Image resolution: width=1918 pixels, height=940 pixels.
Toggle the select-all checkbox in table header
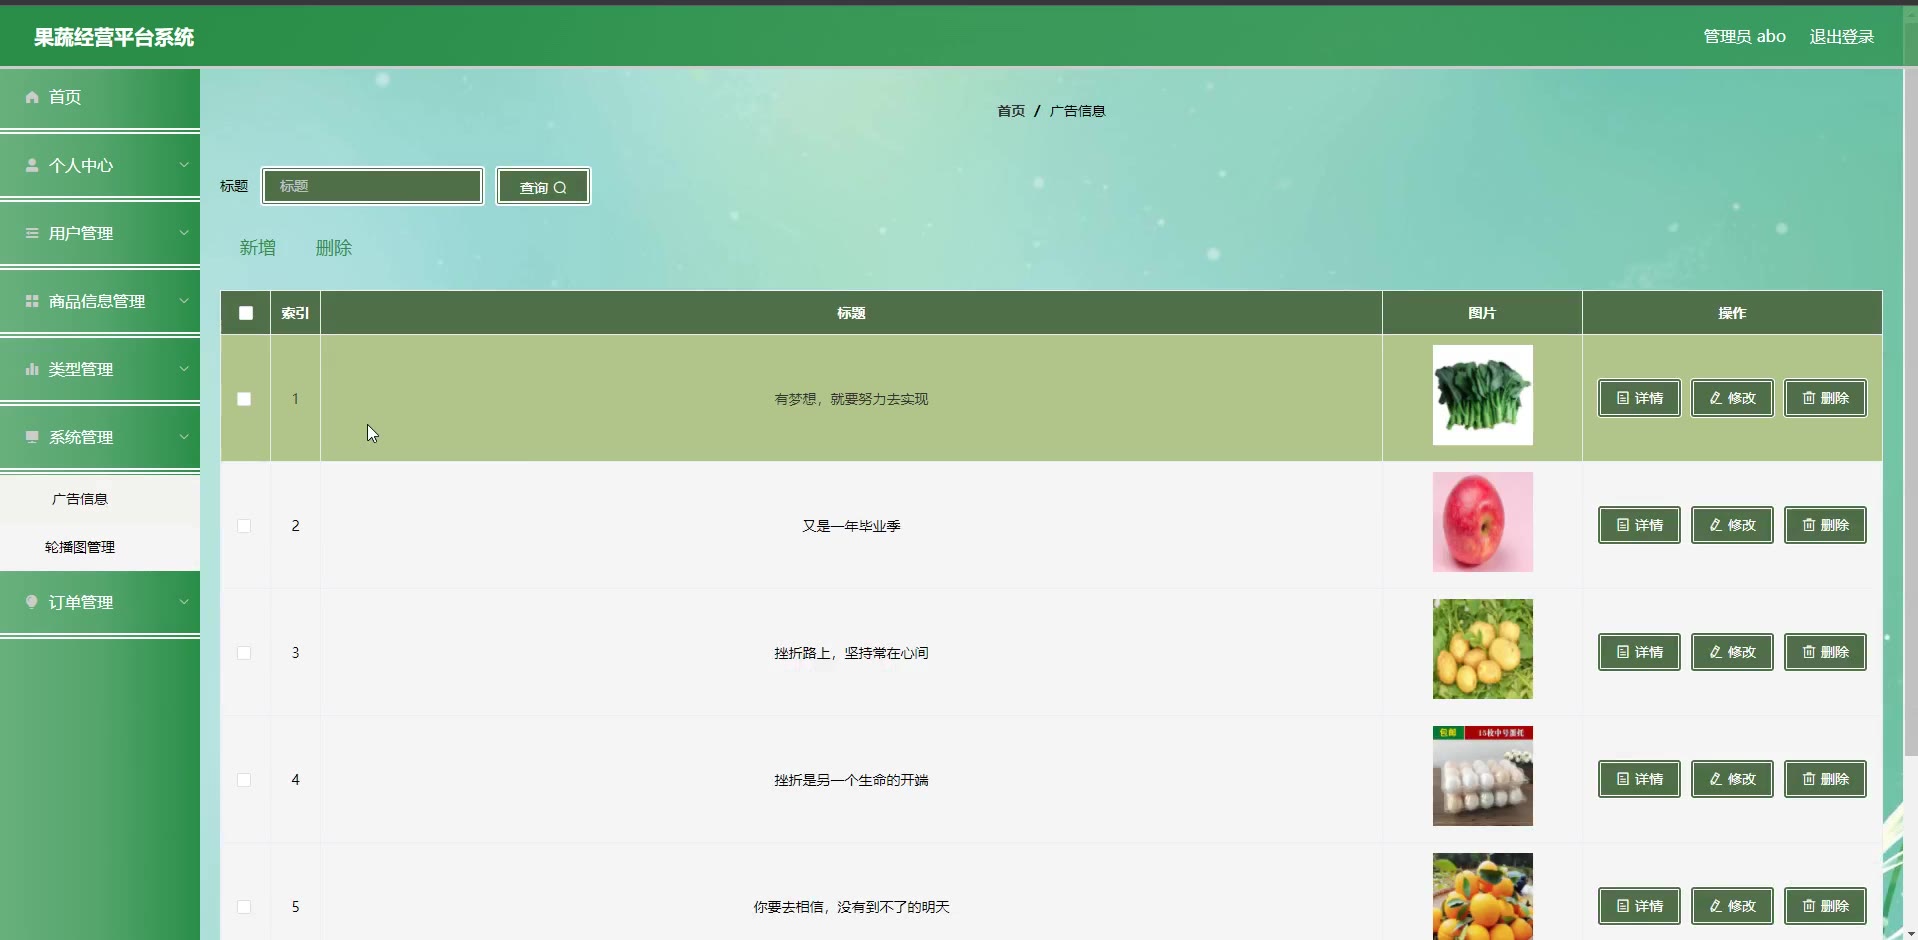pos(246,313)
